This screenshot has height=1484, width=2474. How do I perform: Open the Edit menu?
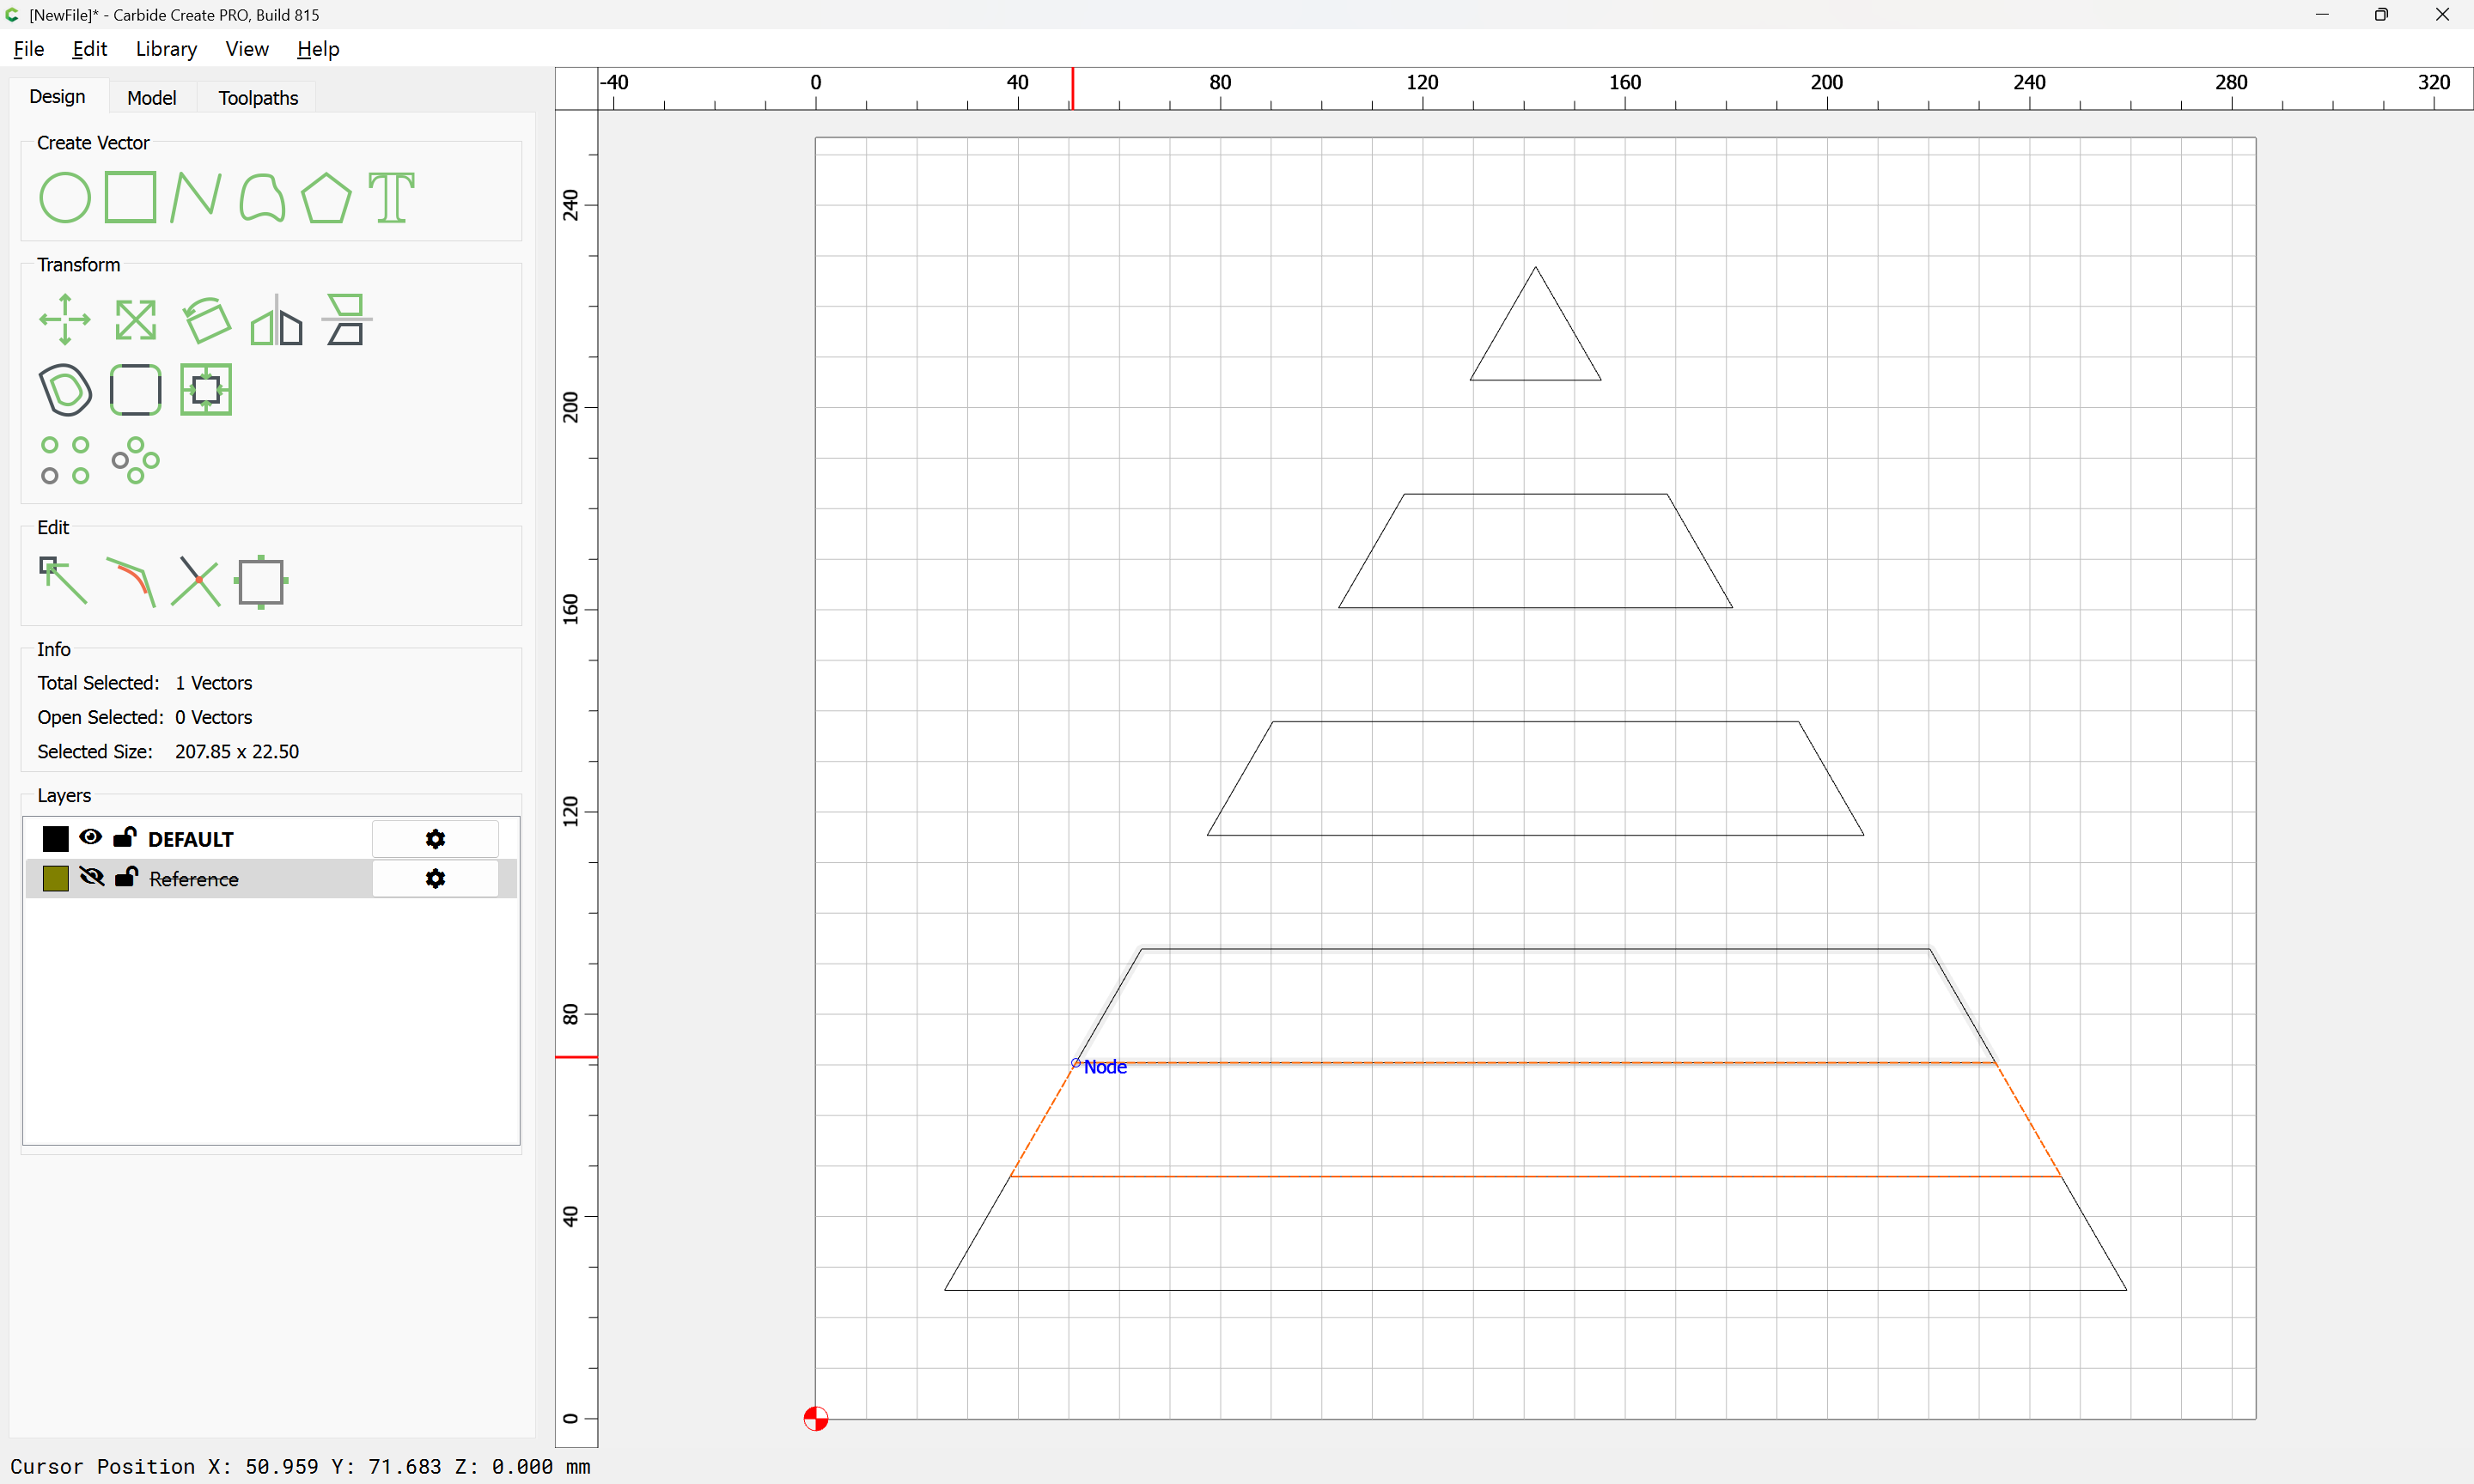90,49
